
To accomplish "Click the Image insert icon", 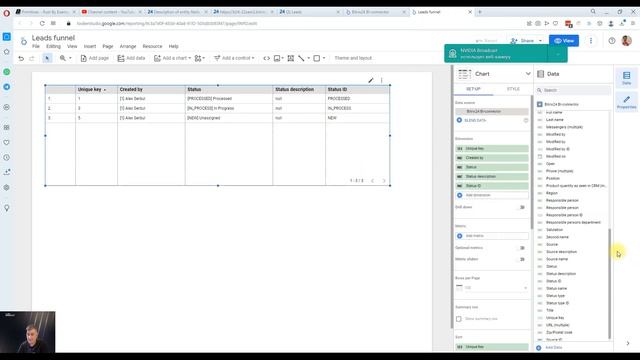I will (x=277, y=58).
